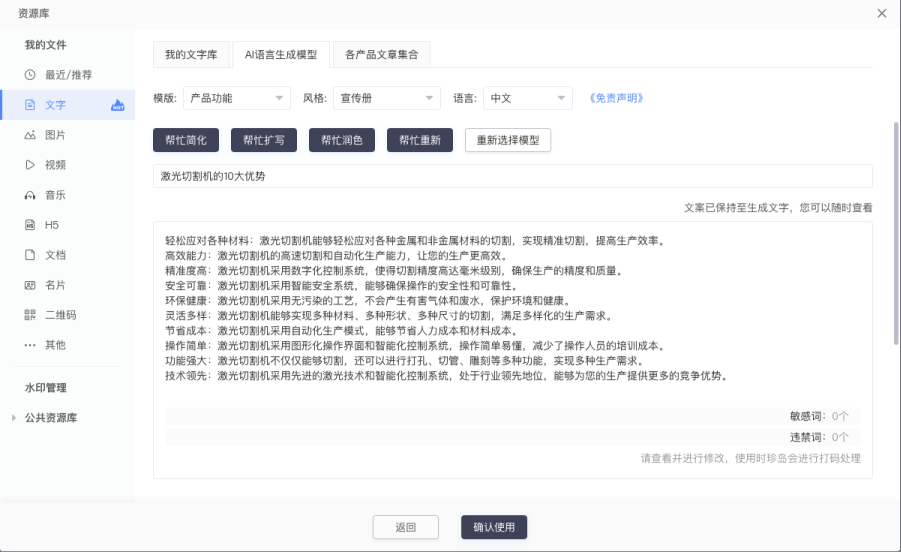Select the 音乐 headphones icon
901x552 pixels.
click(30, 195)
